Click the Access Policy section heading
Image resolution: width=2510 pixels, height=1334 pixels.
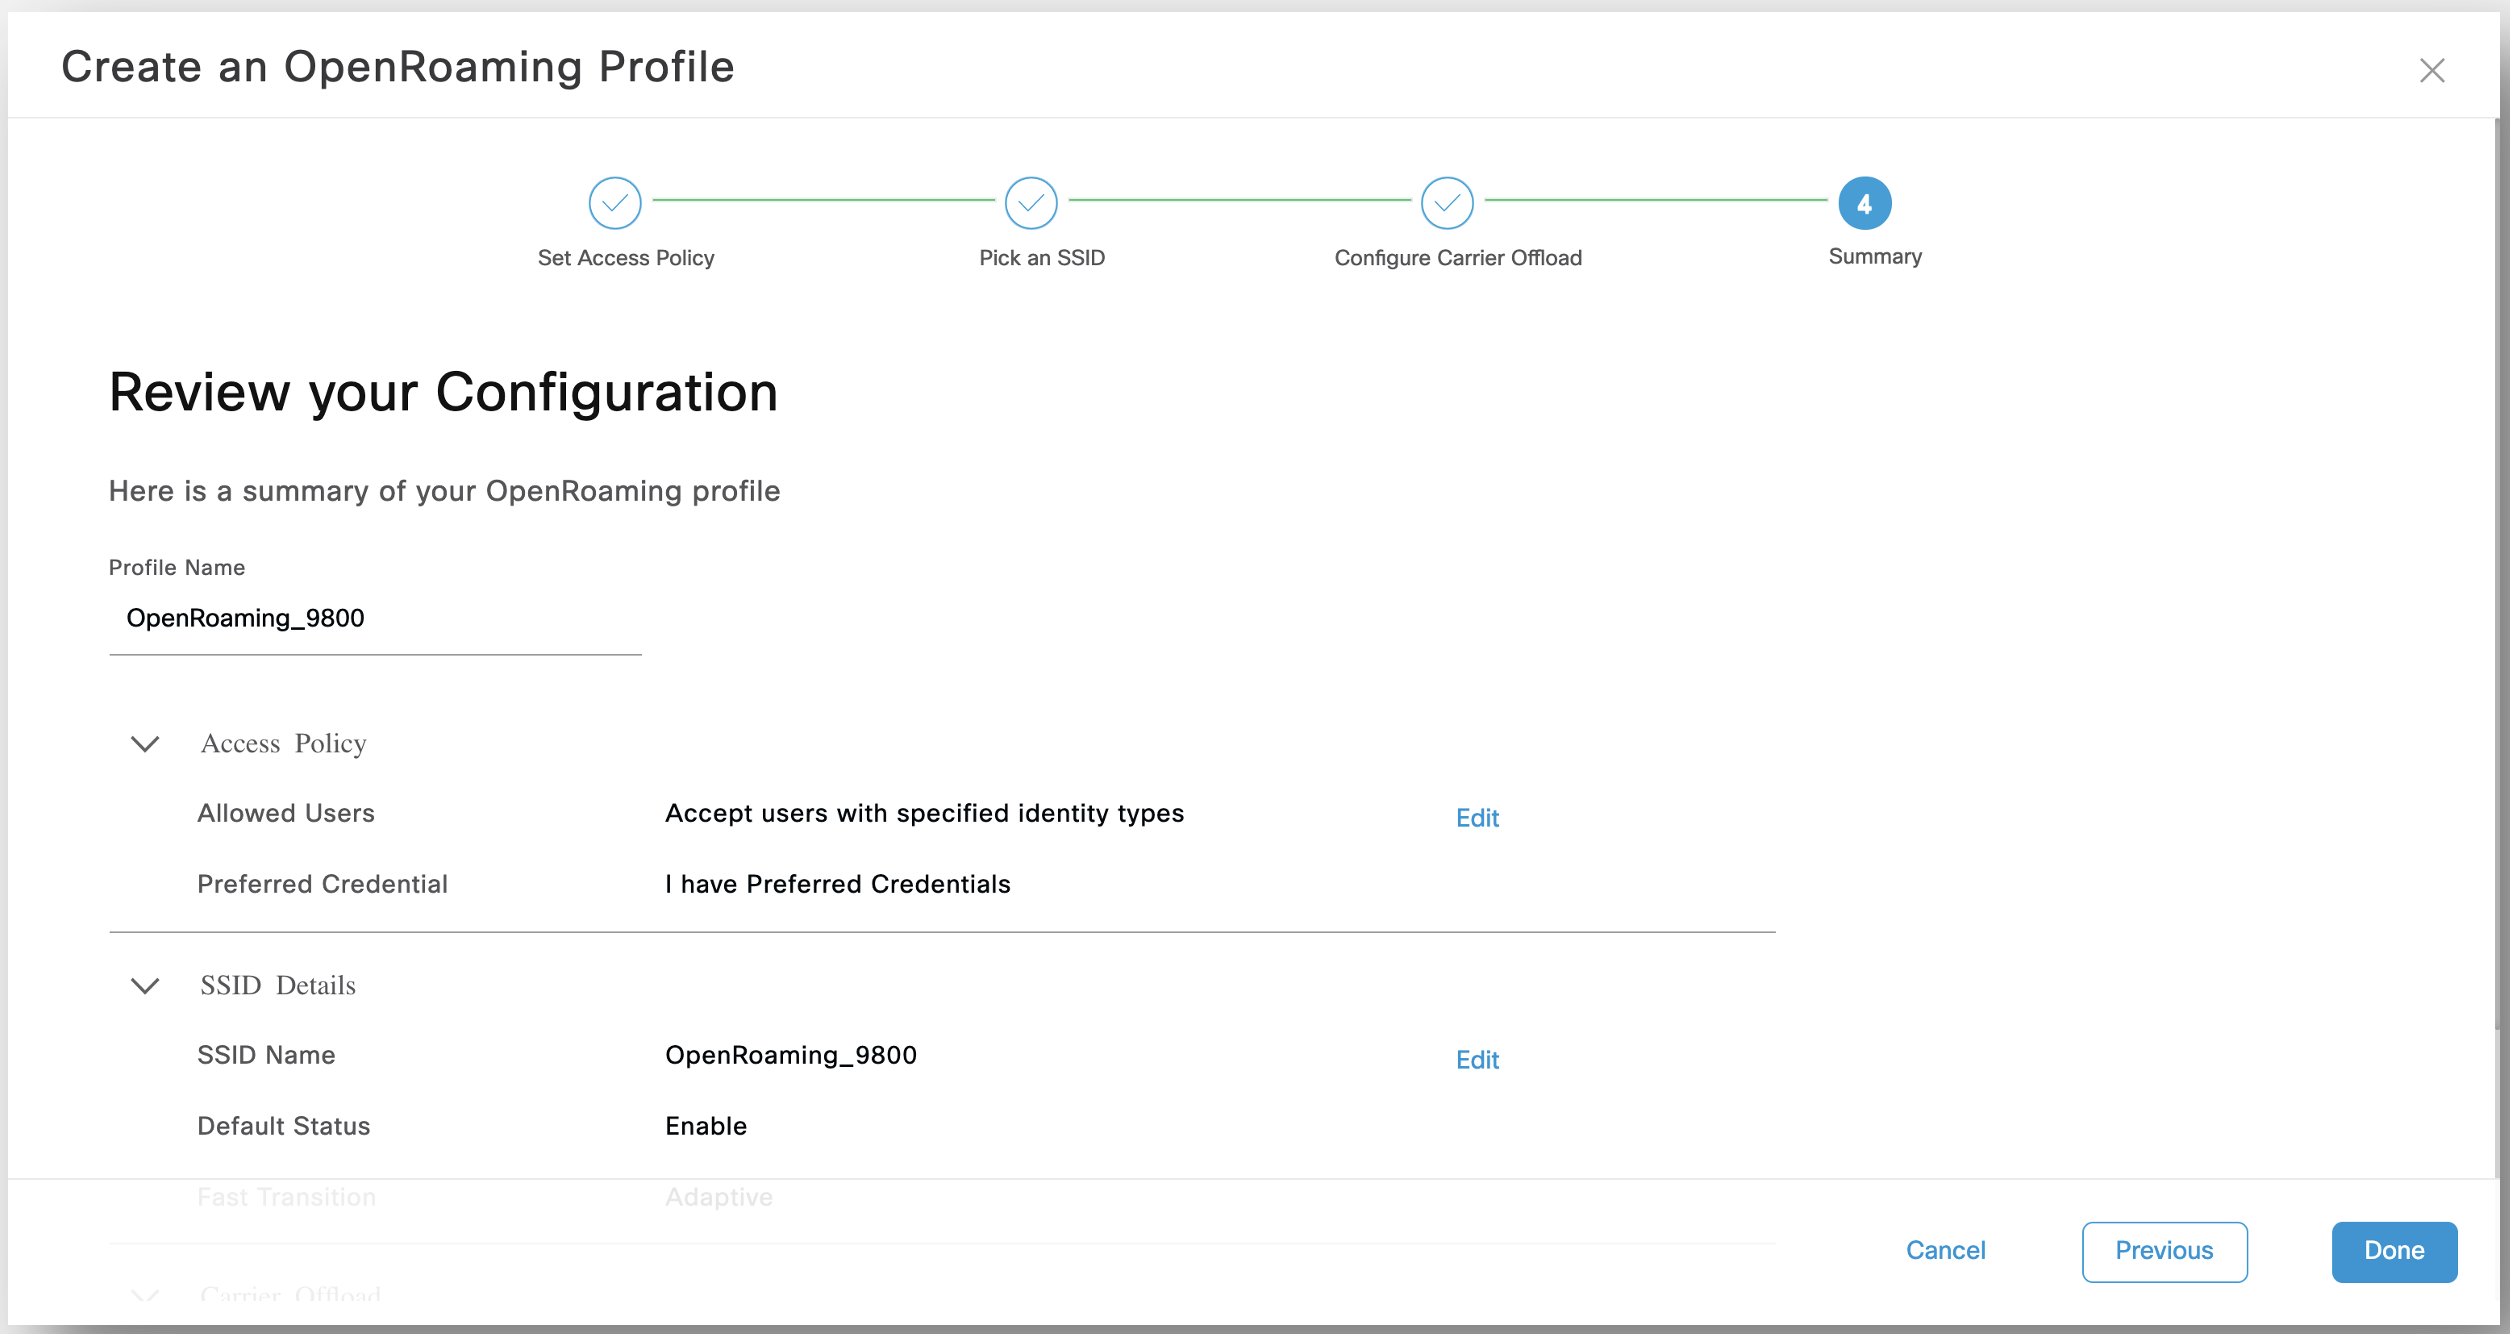[x=283, y=744]
